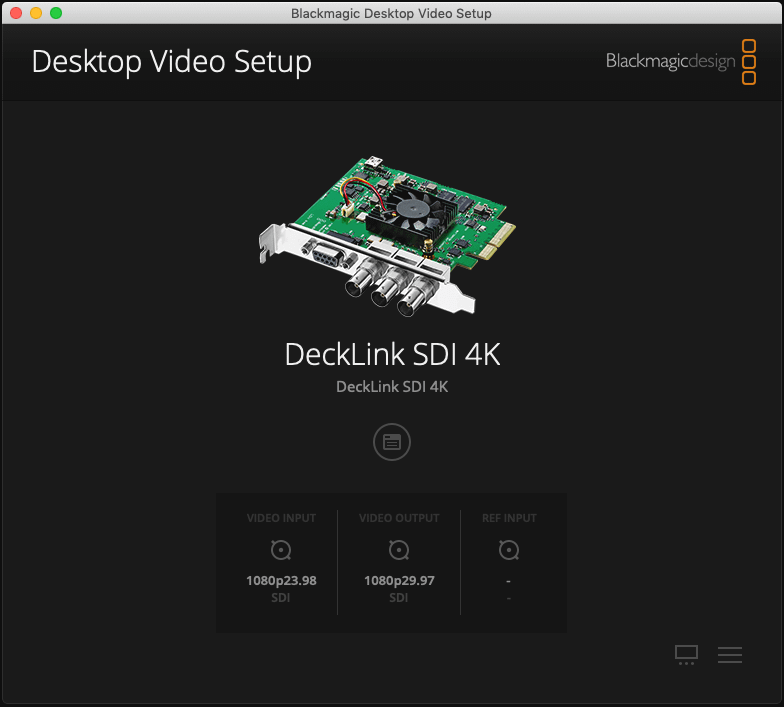This screenshot has height=707, width=784.
Task: Click the Video Input connector icon
Action: (x=281, y=550)
